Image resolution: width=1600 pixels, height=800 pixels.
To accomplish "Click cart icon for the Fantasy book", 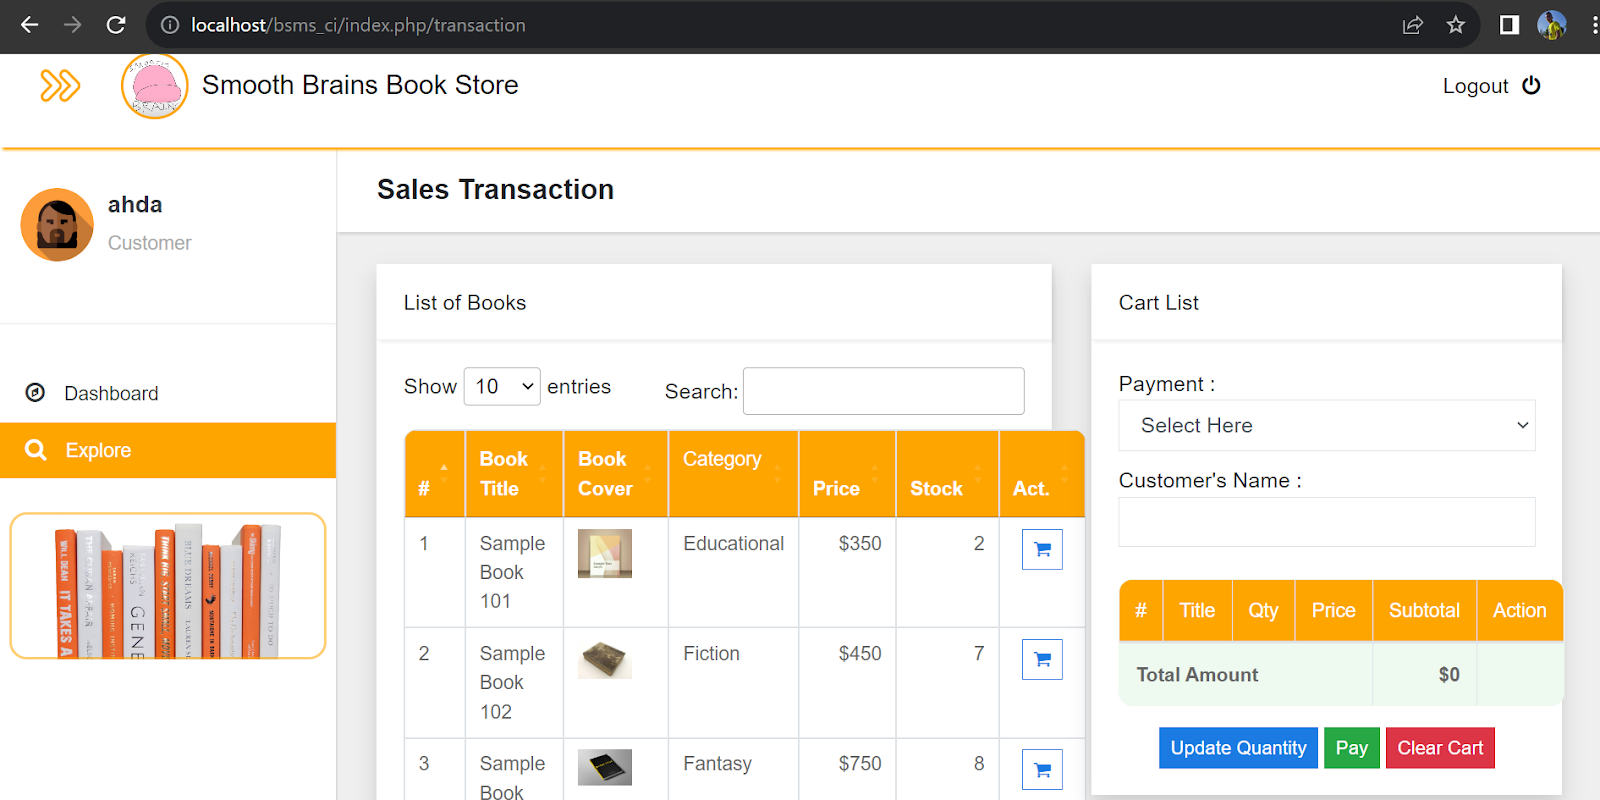I will point(1042,770).
